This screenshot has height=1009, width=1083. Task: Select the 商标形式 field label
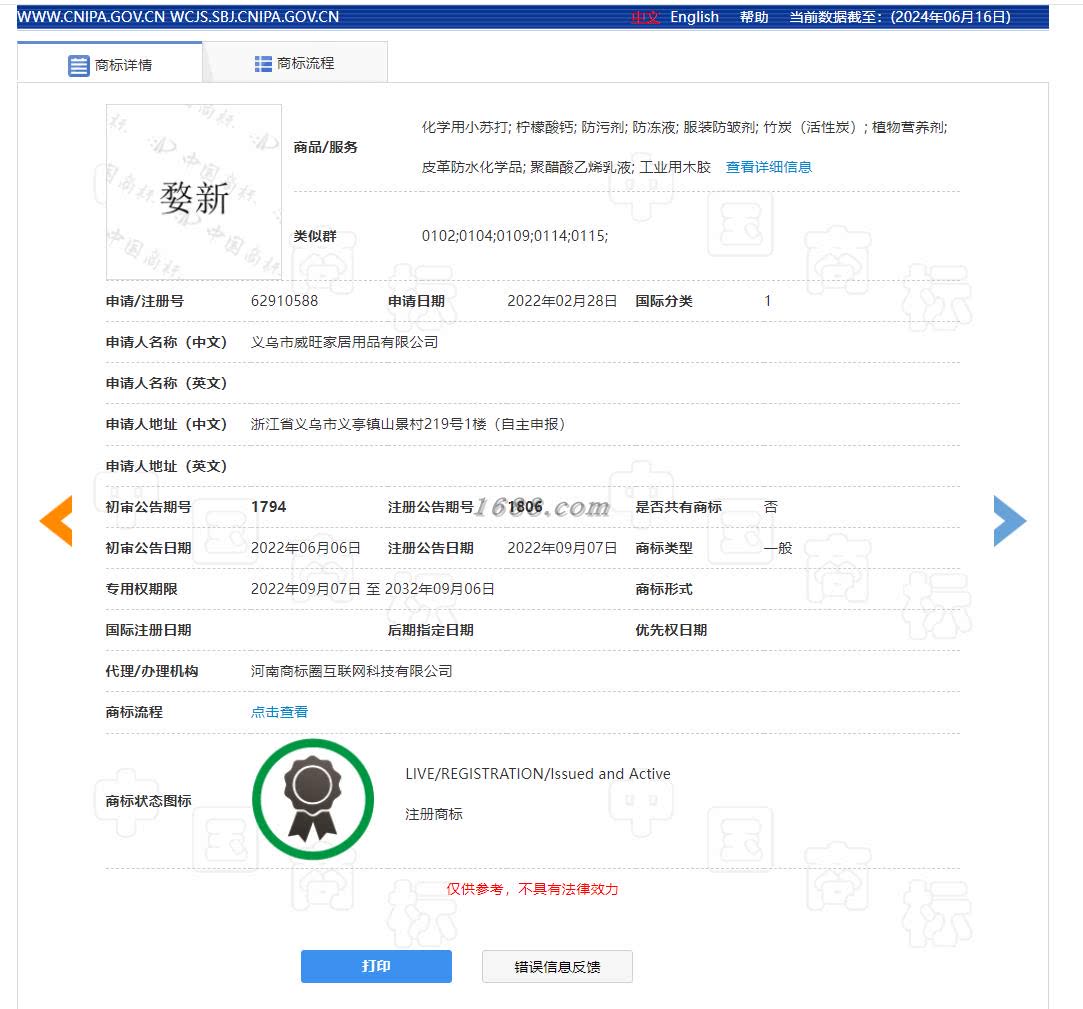click(664, 589)
